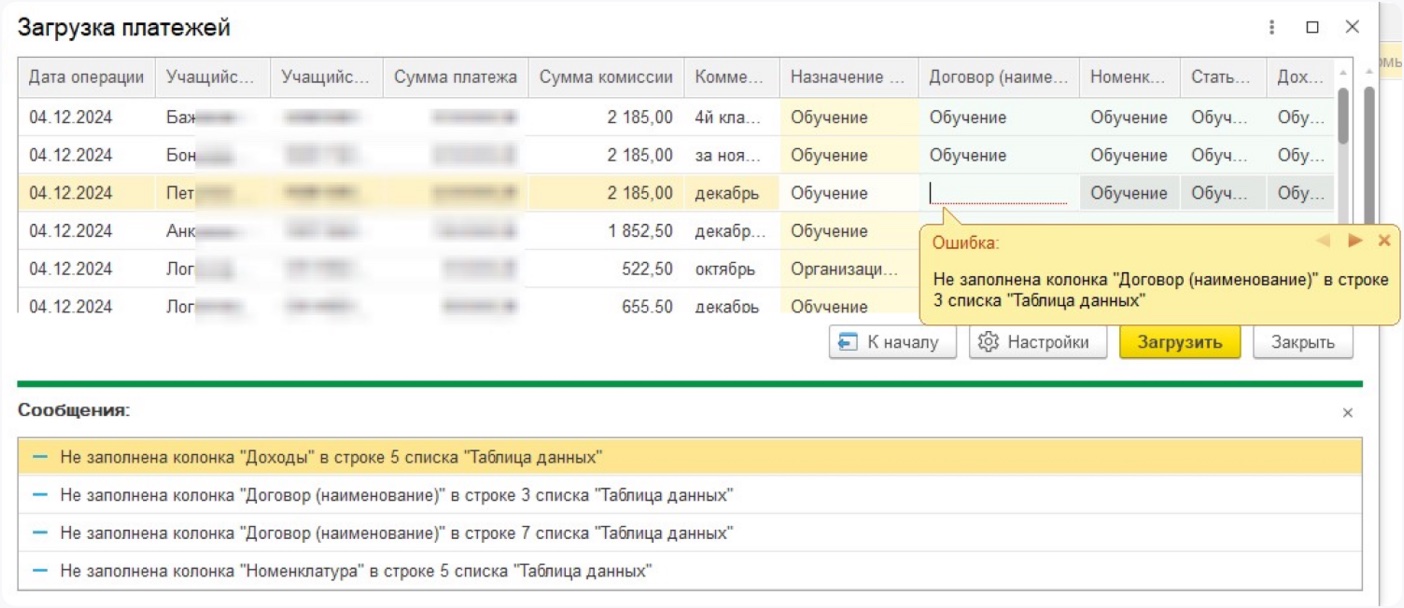Click the Сумма комиссии column header
Screen dimensions: 1404x608
[606, 77]
